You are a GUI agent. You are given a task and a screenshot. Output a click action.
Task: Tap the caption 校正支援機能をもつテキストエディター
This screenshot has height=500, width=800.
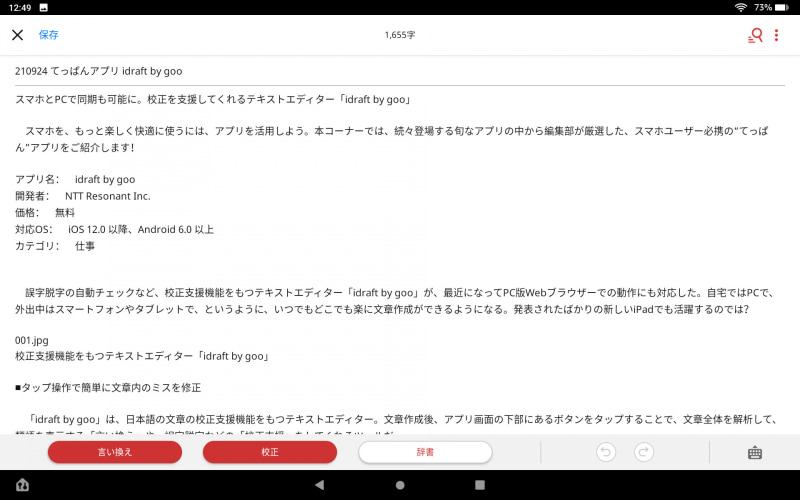tap(142, 356)
